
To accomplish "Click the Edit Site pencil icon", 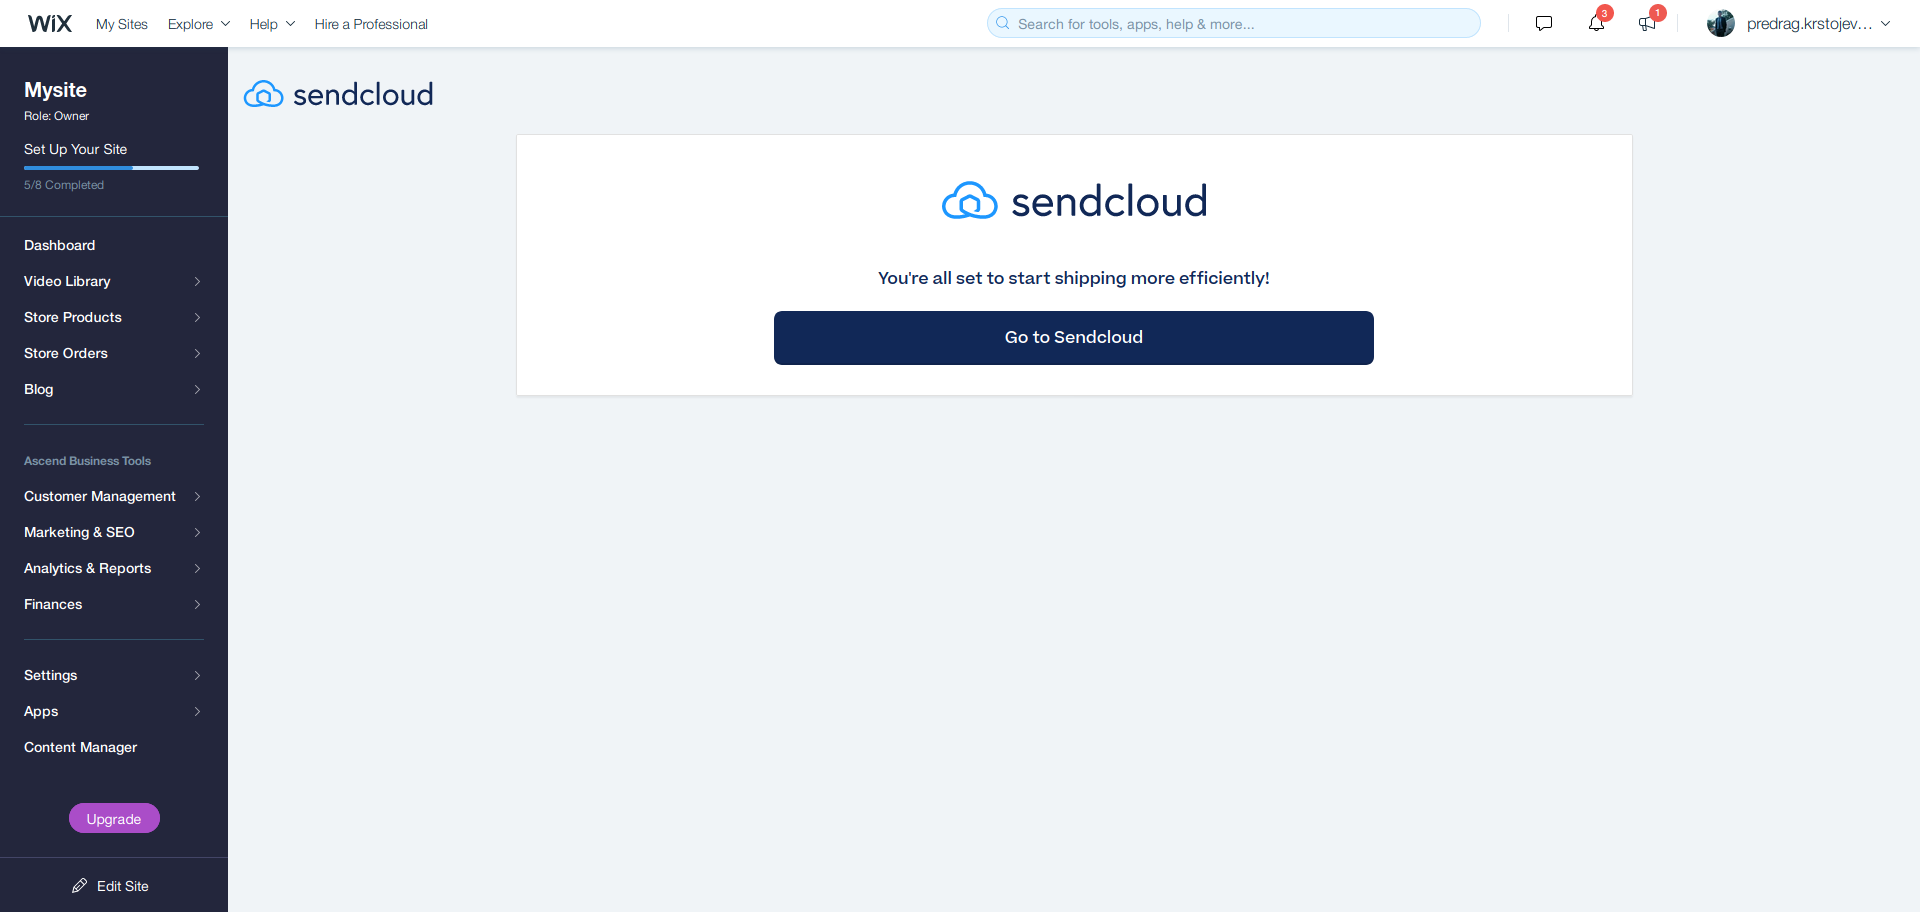I will [x=80, y=886].
